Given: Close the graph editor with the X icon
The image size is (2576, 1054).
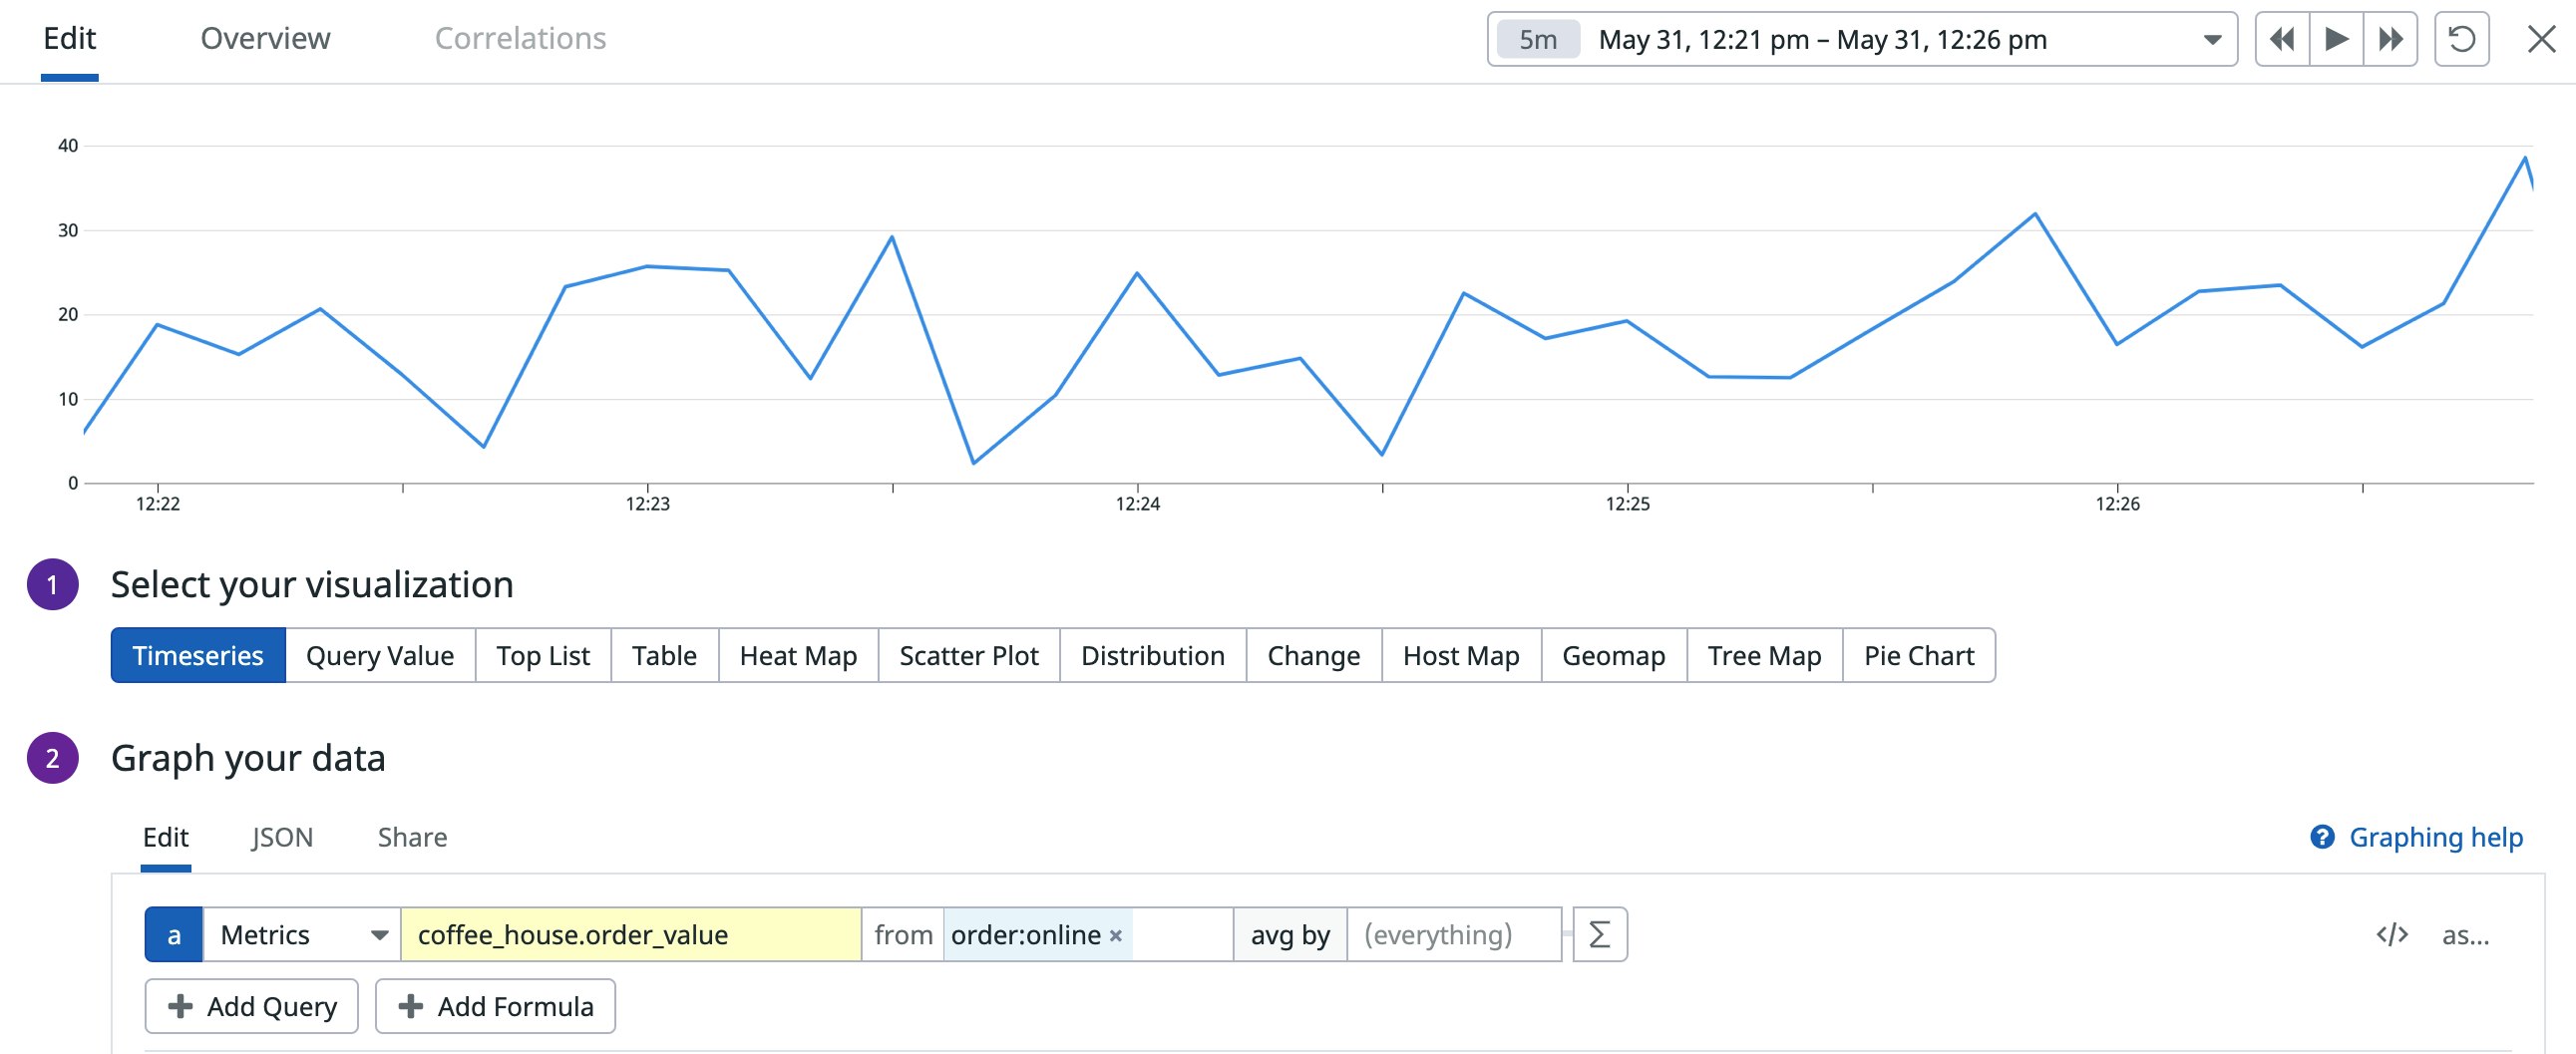Looking at the screenshot, I should pyautogui.click(x=2541, y=40).
